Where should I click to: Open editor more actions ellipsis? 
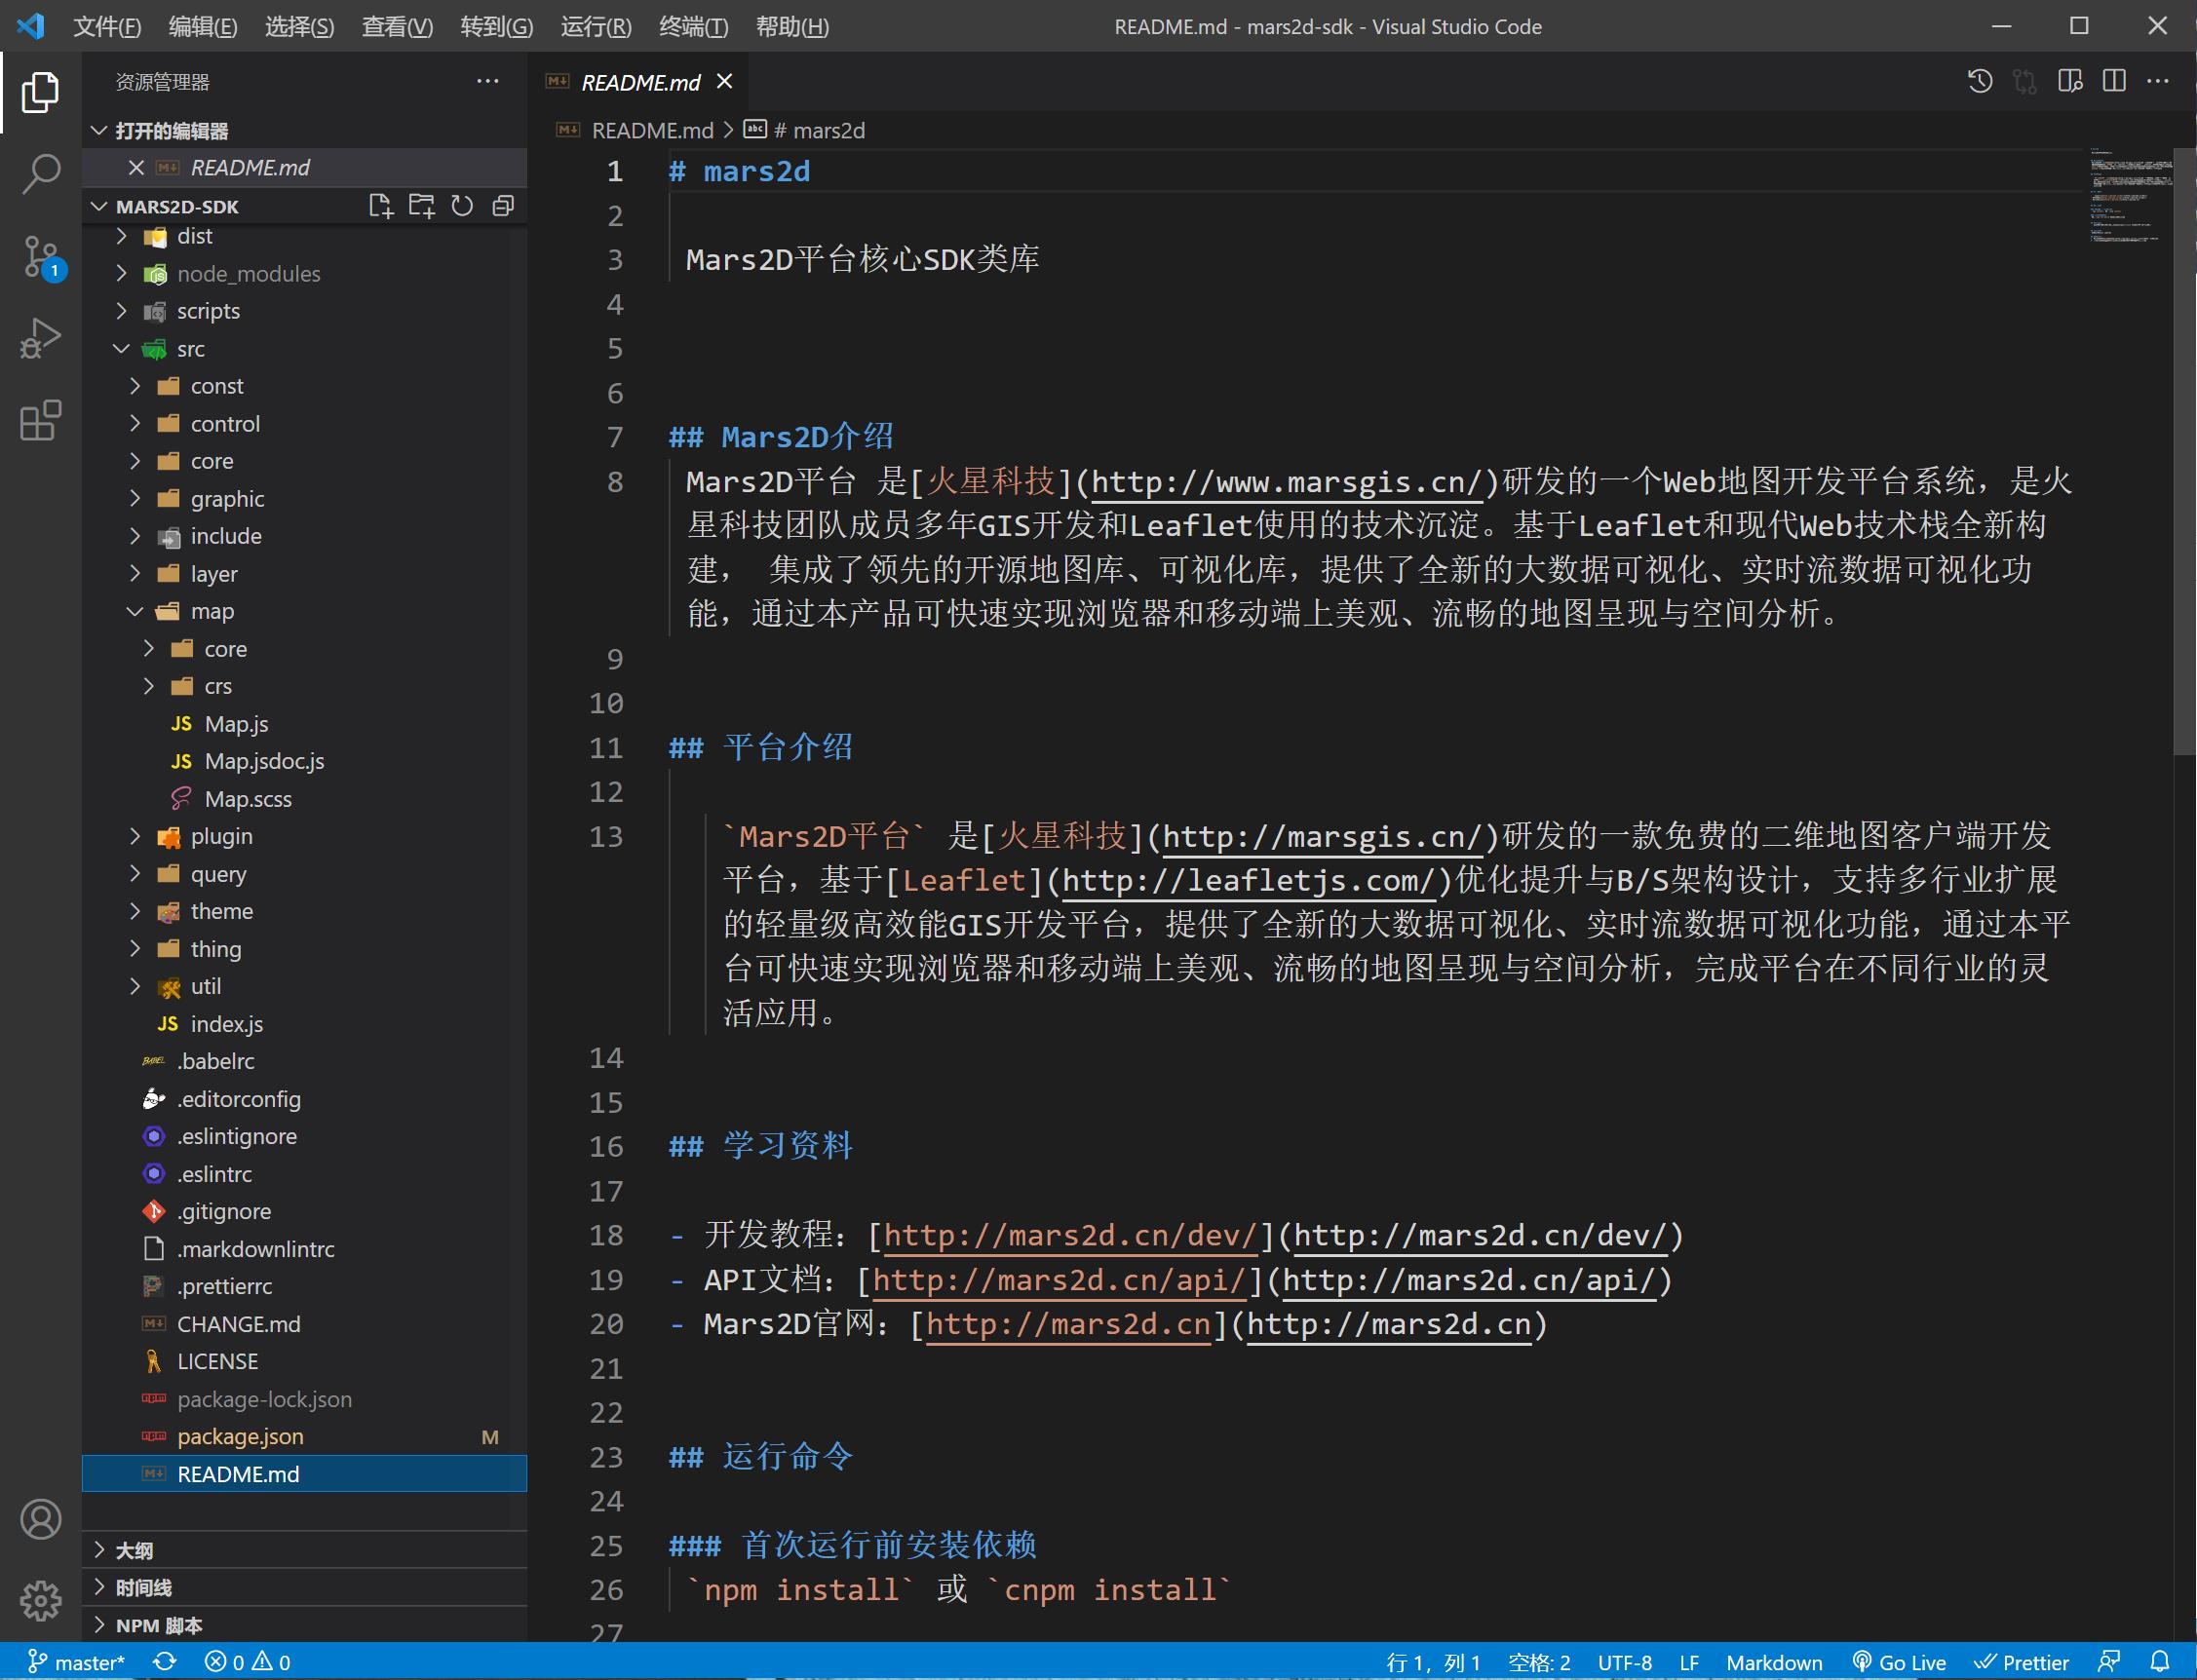click(2158, 81)
